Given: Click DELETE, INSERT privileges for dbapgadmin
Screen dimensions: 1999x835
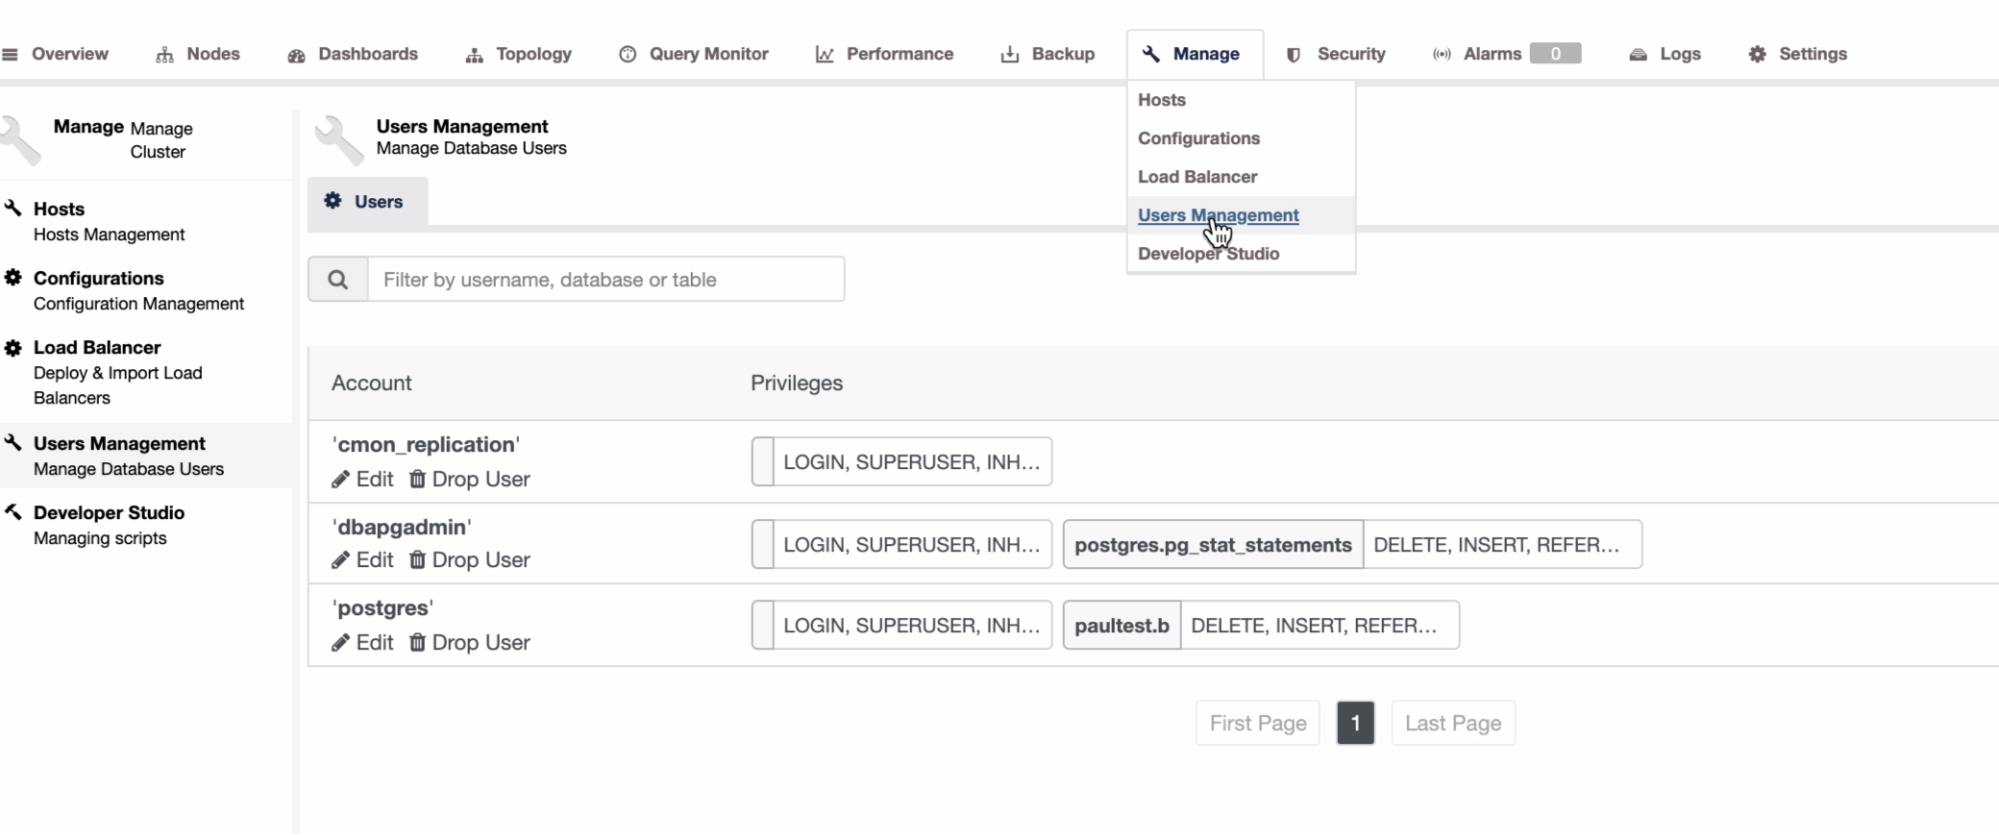Looking at the screenshot, I should click(x=1502, y=544).
